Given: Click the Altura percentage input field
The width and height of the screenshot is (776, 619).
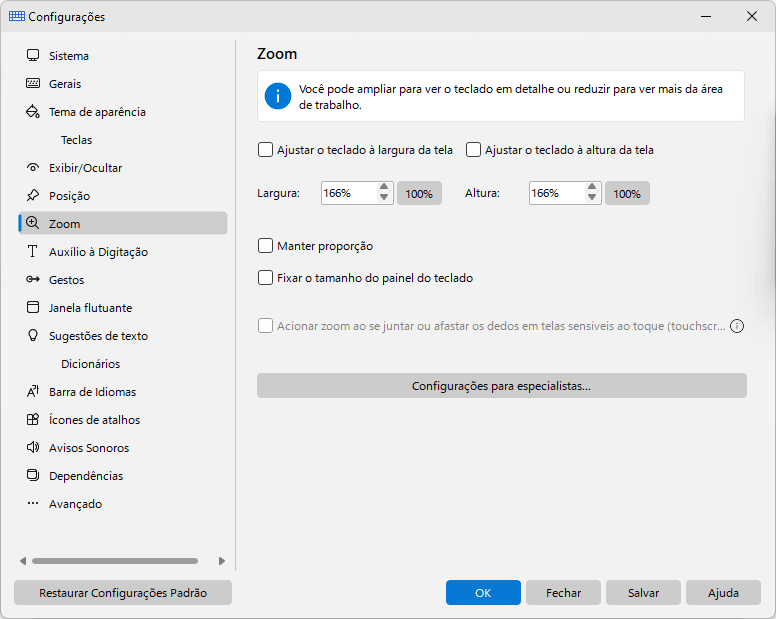Looking at the screenshot, I should coord(557,193).
